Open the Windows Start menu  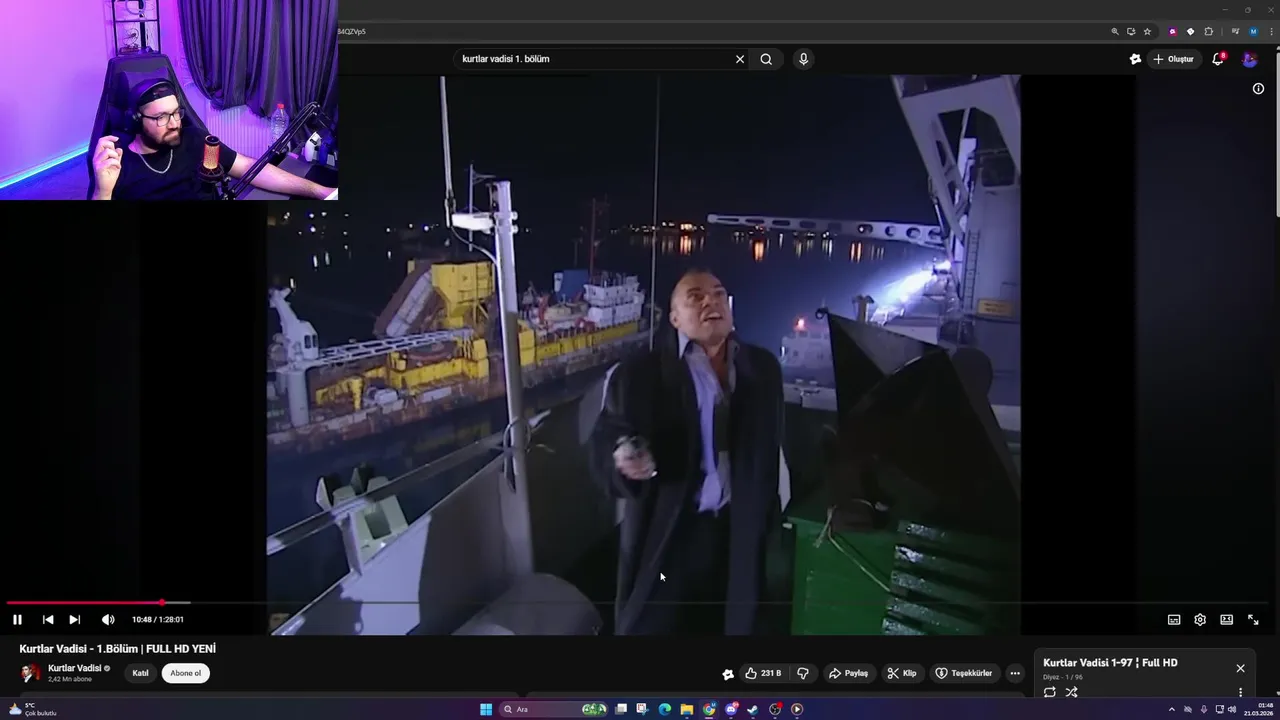pos(485,709)
